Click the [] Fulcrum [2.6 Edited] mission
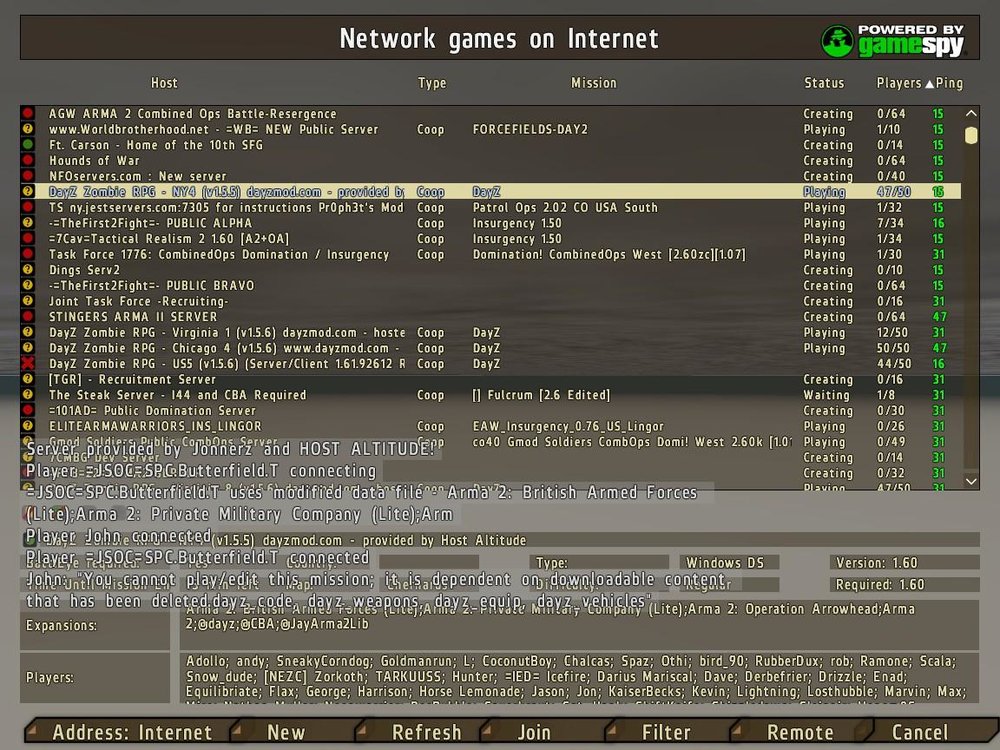The height and width of the screenshot is (750, 1000). [541, 395]
